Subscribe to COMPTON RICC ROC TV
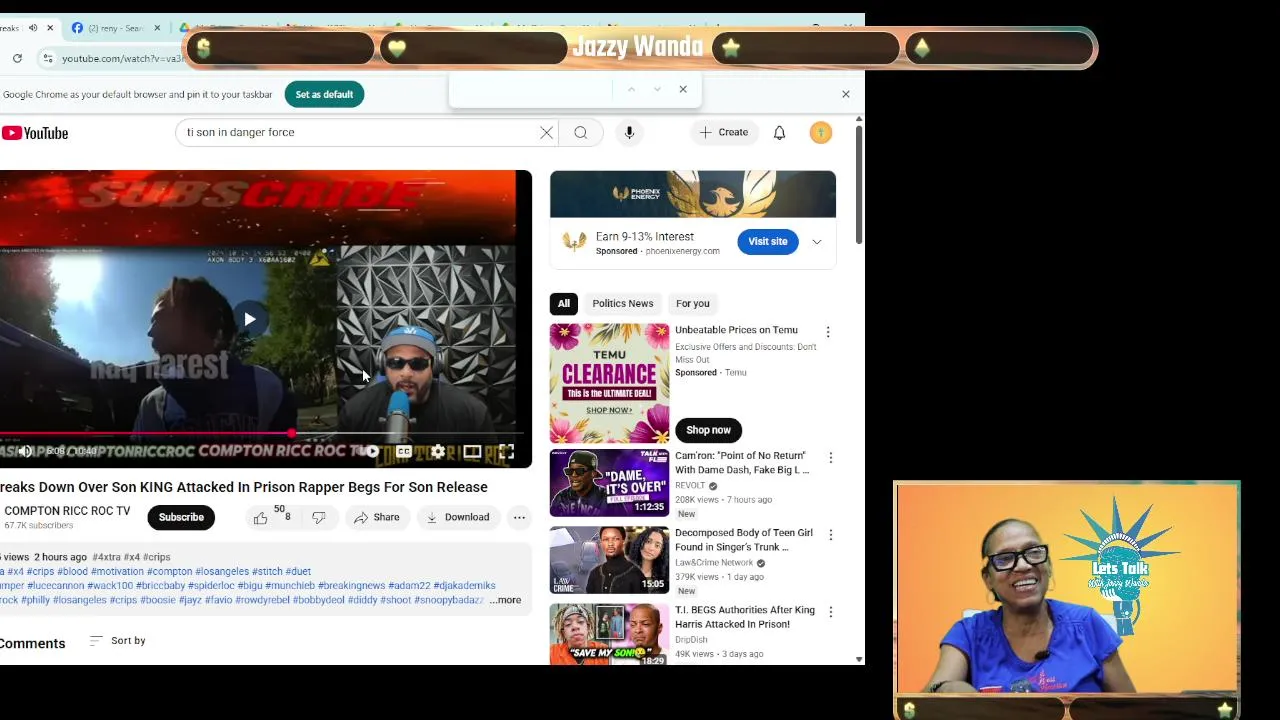The width and height of the screenshot is (1280, 720). coord(181,517)
